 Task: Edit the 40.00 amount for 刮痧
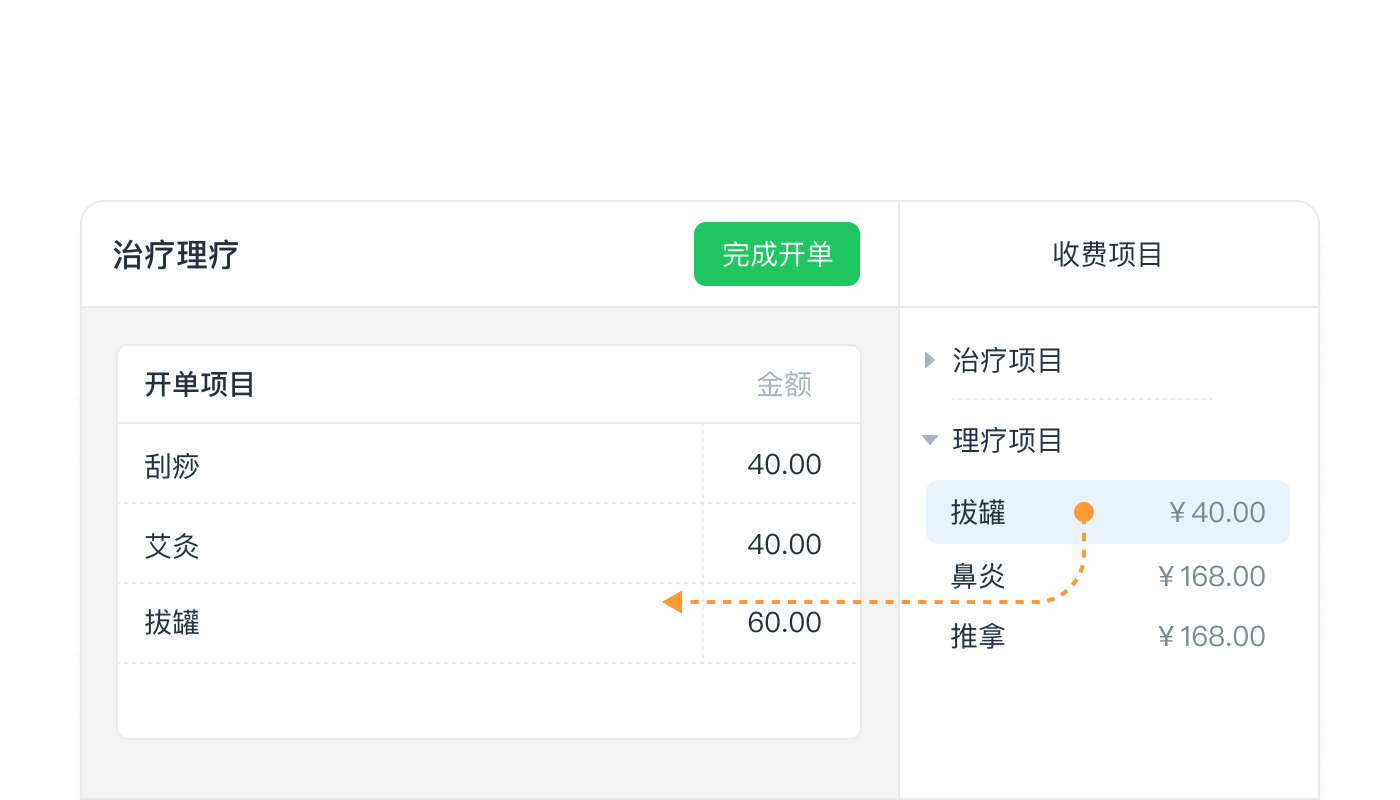(784, 465)
